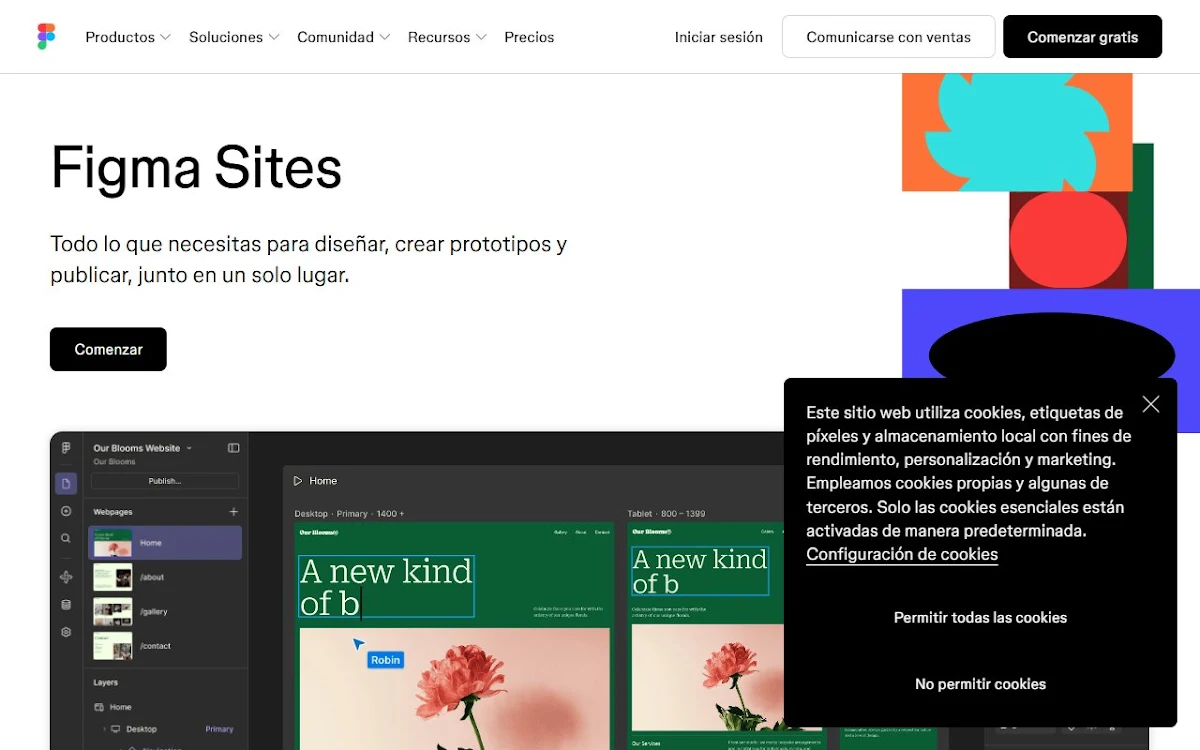The height and width of the screenshot is (750, 1200).
Task: Select the highlighted page icon in mockup sidebar
Action: pyautogui.click(x=66, y=484)
